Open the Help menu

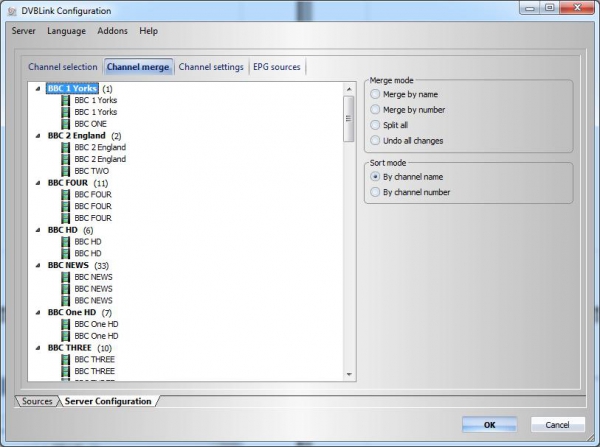148,31
